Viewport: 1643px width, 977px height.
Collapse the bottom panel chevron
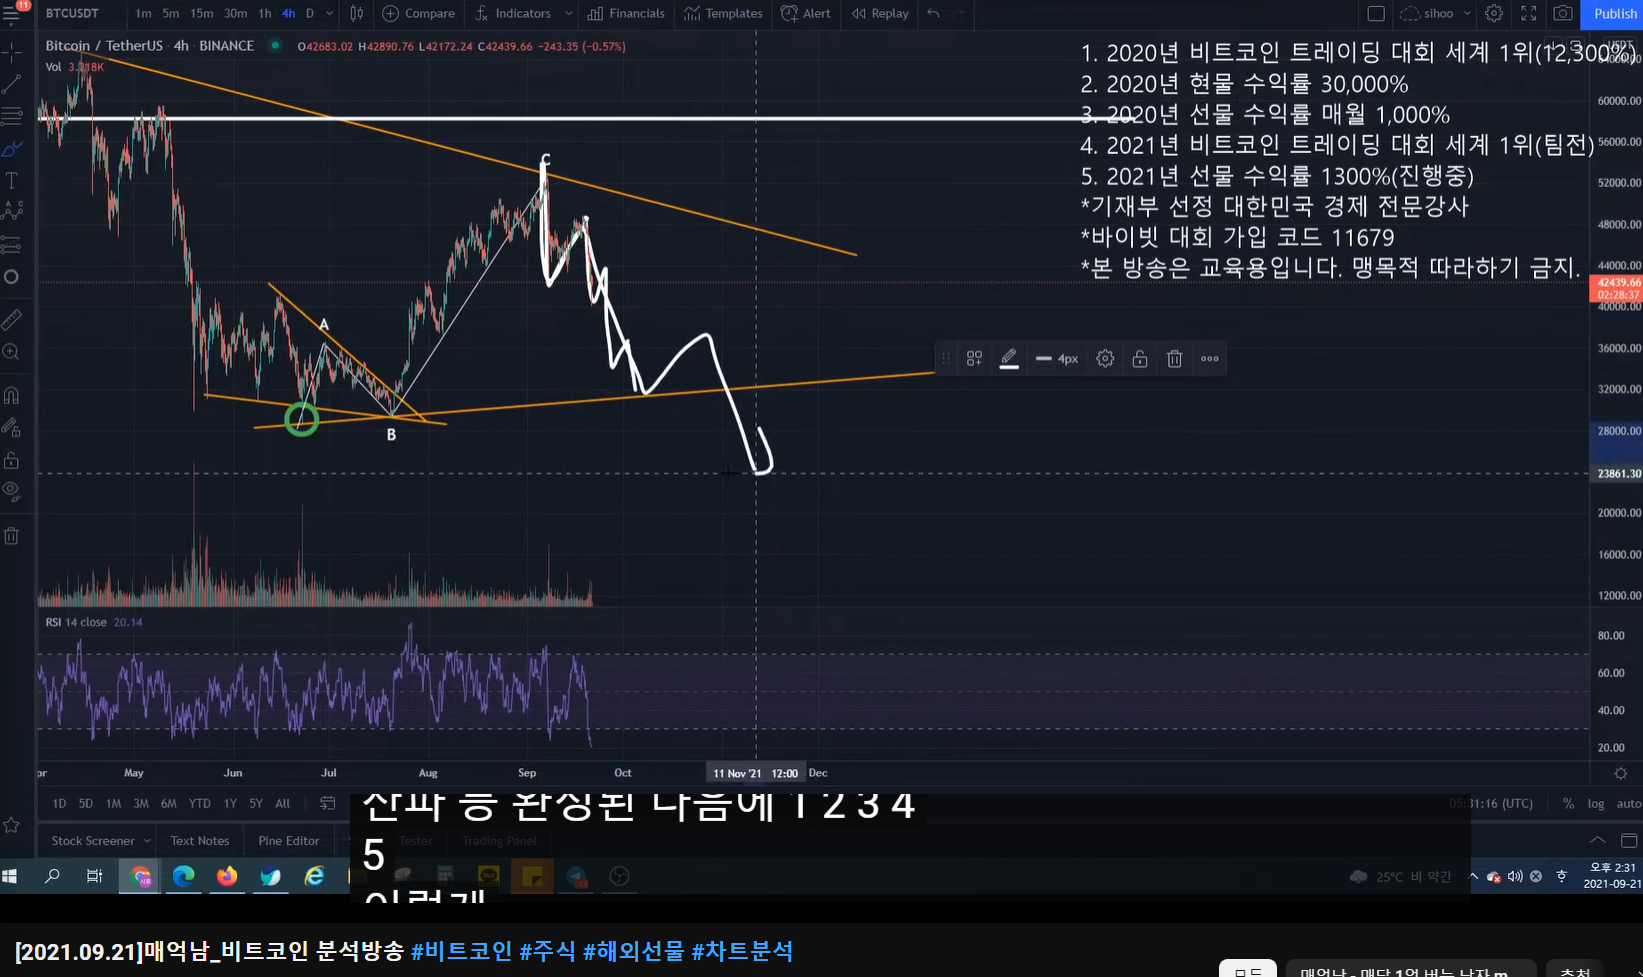coord(1597,840)
